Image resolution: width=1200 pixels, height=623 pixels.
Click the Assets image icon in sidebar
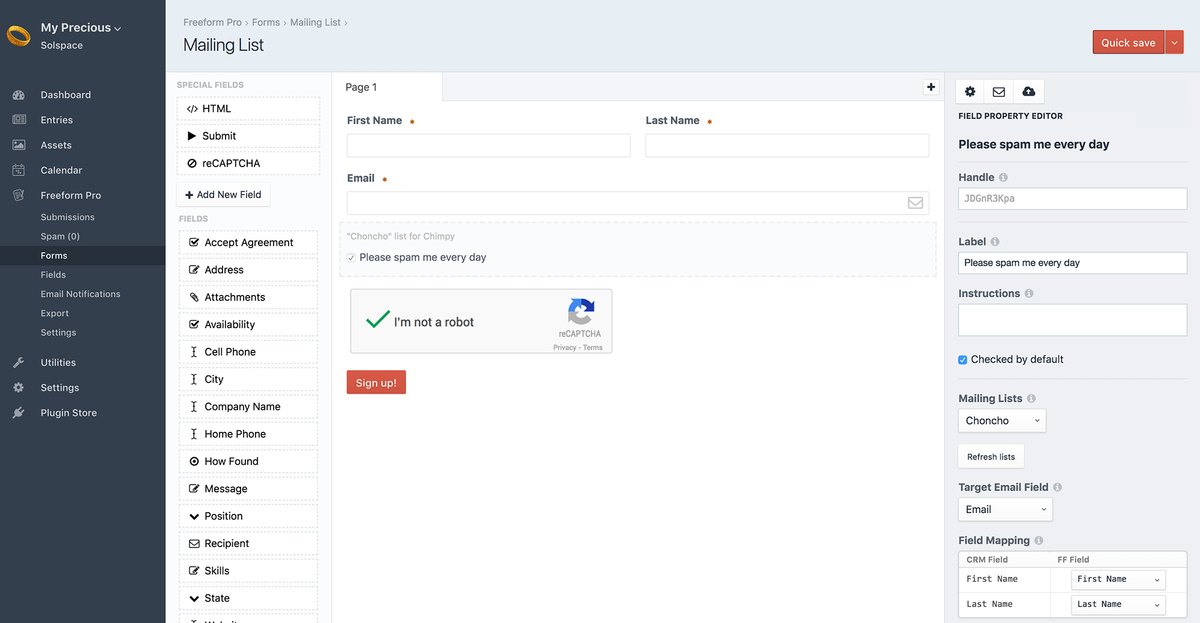pyautogui.click(x=18, y=145)
